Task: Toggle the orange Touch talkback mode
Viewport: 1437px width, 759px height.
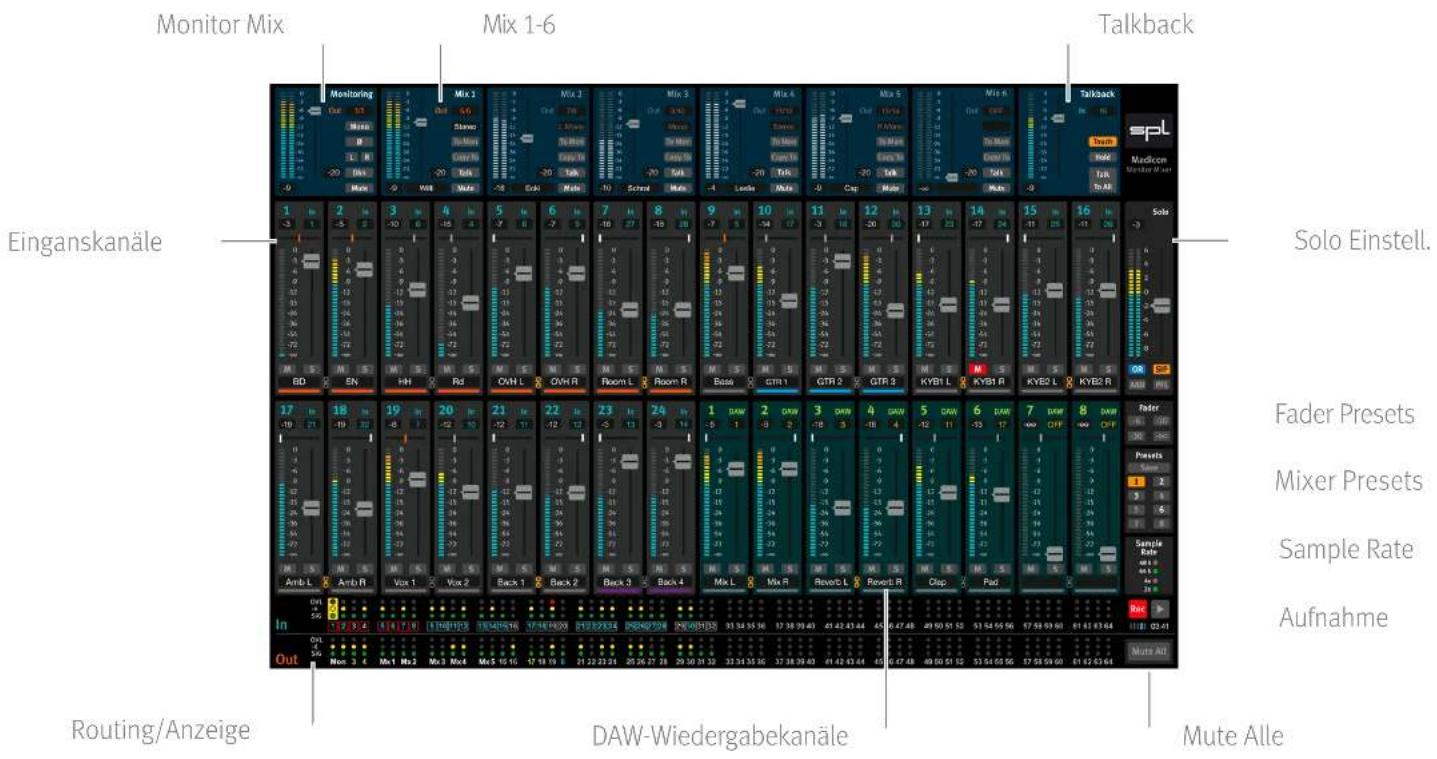Action: click(x=1103, y=142)
